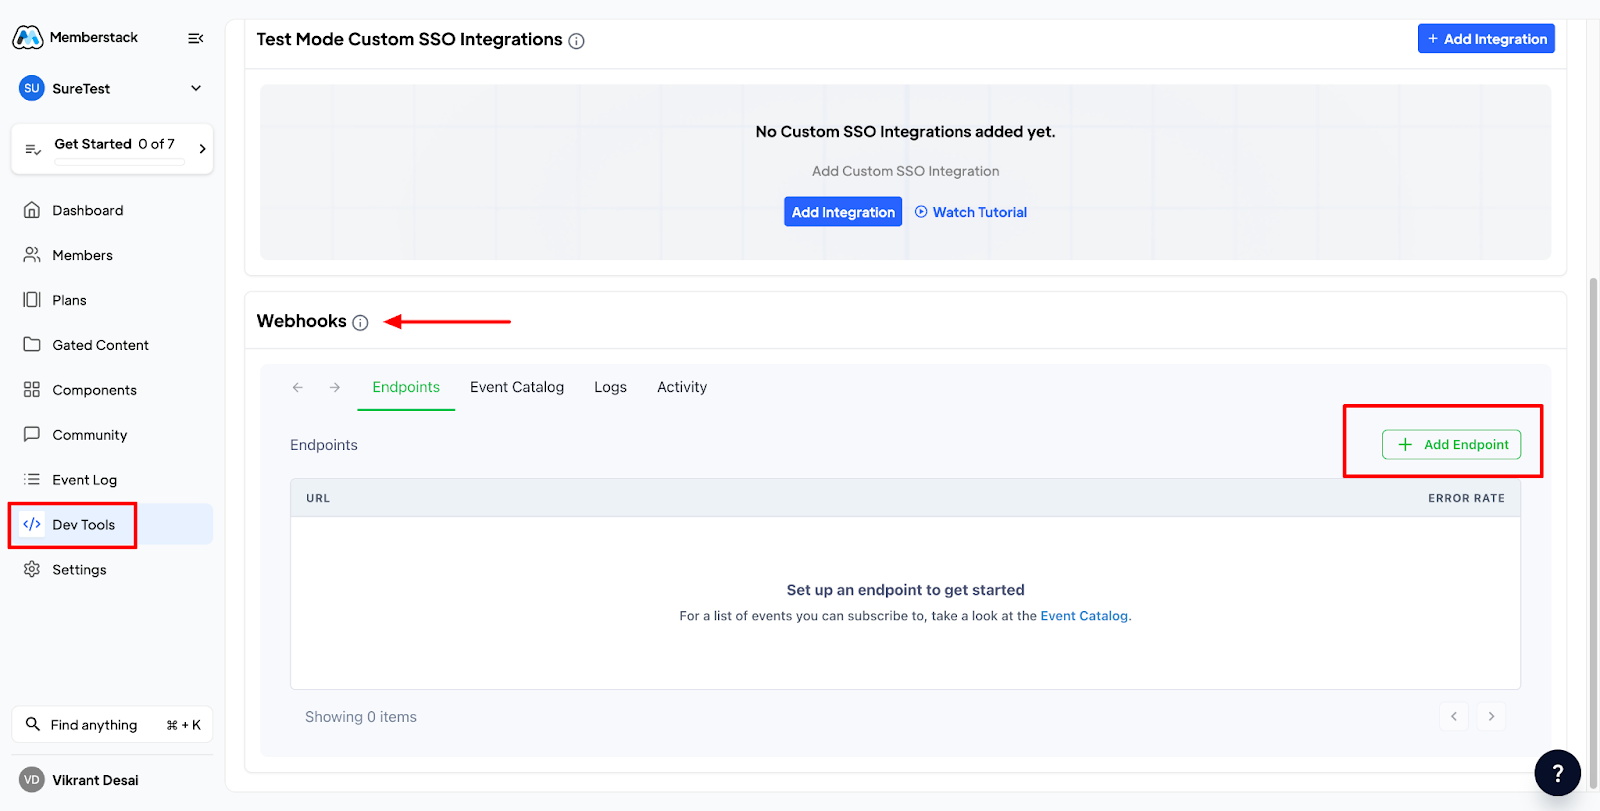This screenshot has height=811, width=1600.
Task: Click the Settings gear icon
Action: pos(32,569)
